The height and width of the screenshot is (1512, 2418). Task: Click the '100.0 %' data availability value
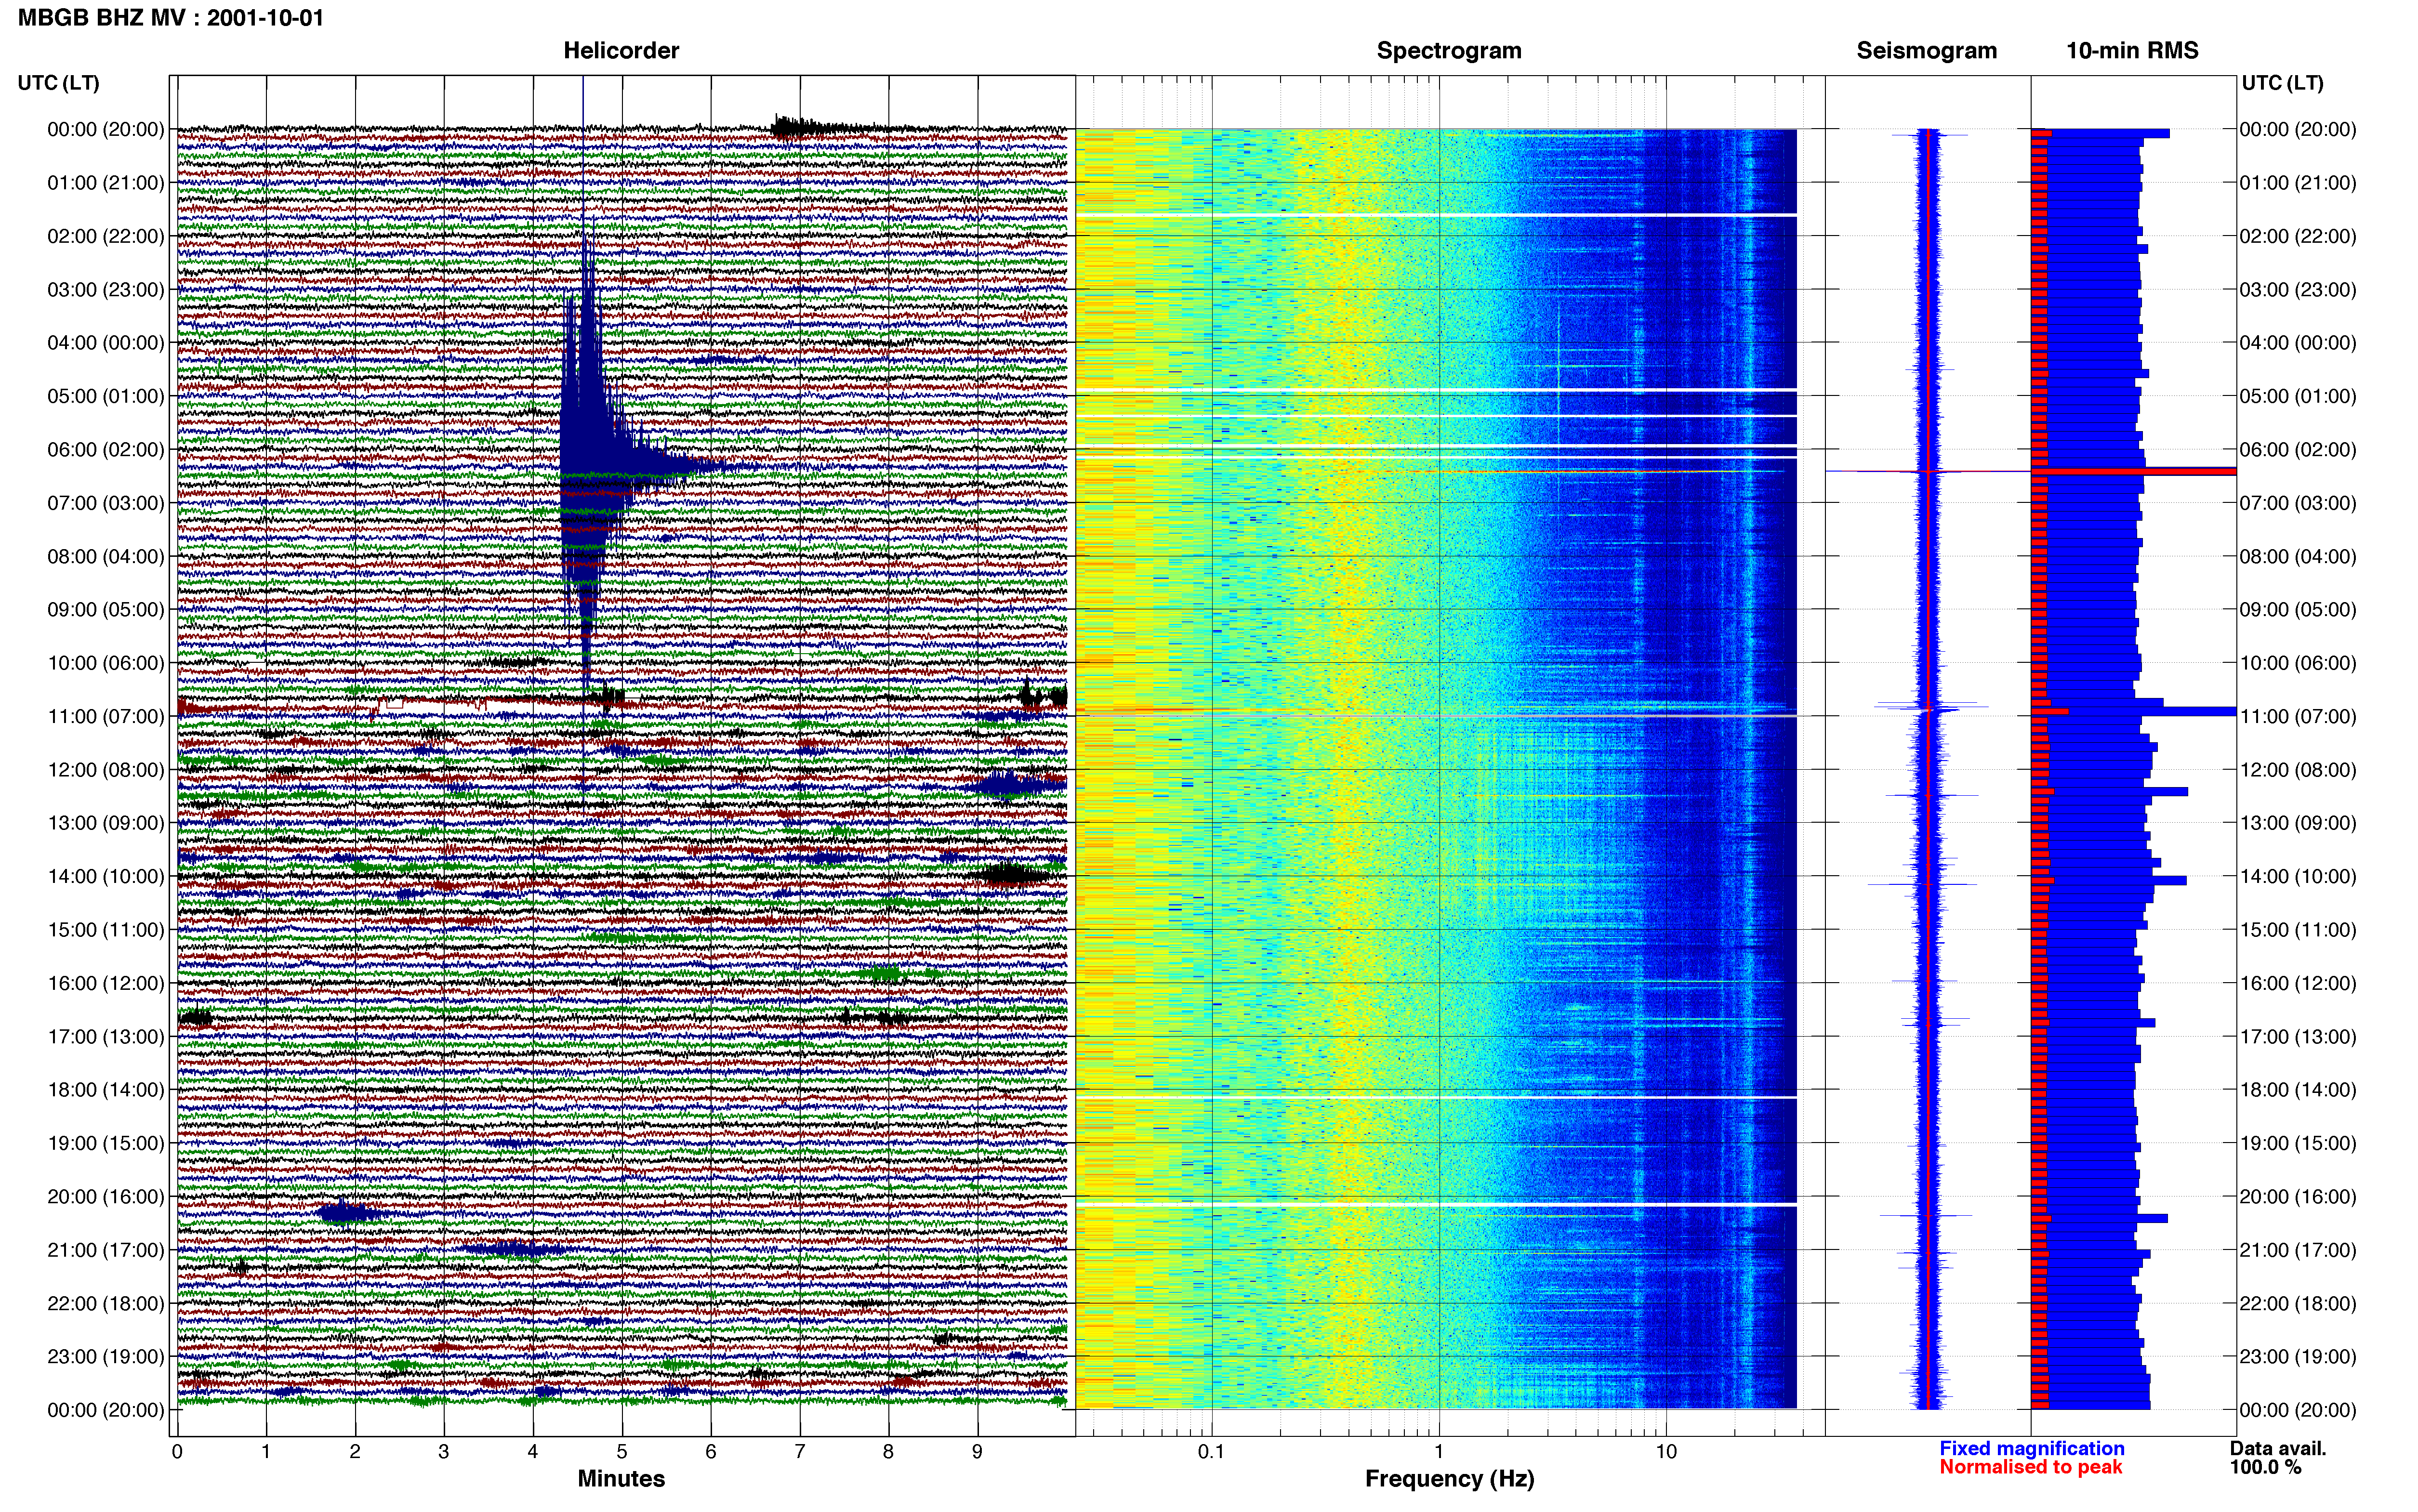[x=2265, y=1467]
